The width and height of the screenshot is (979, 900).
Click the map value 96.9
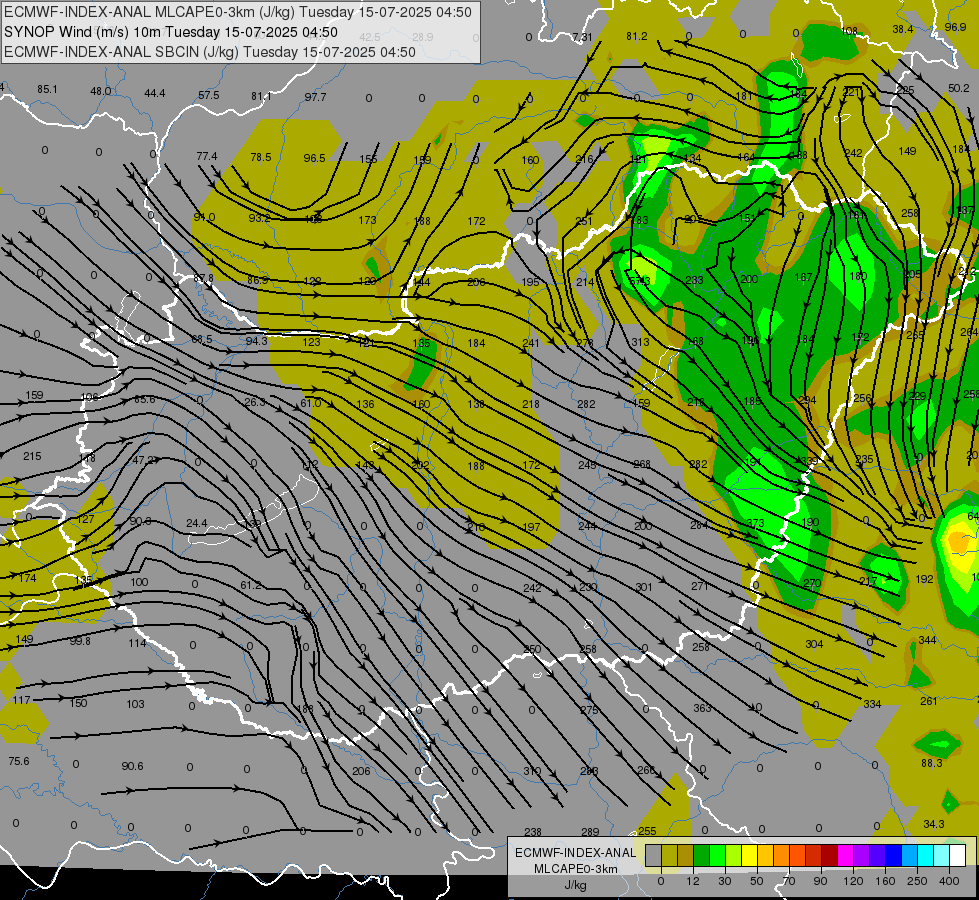click(955, 27)
